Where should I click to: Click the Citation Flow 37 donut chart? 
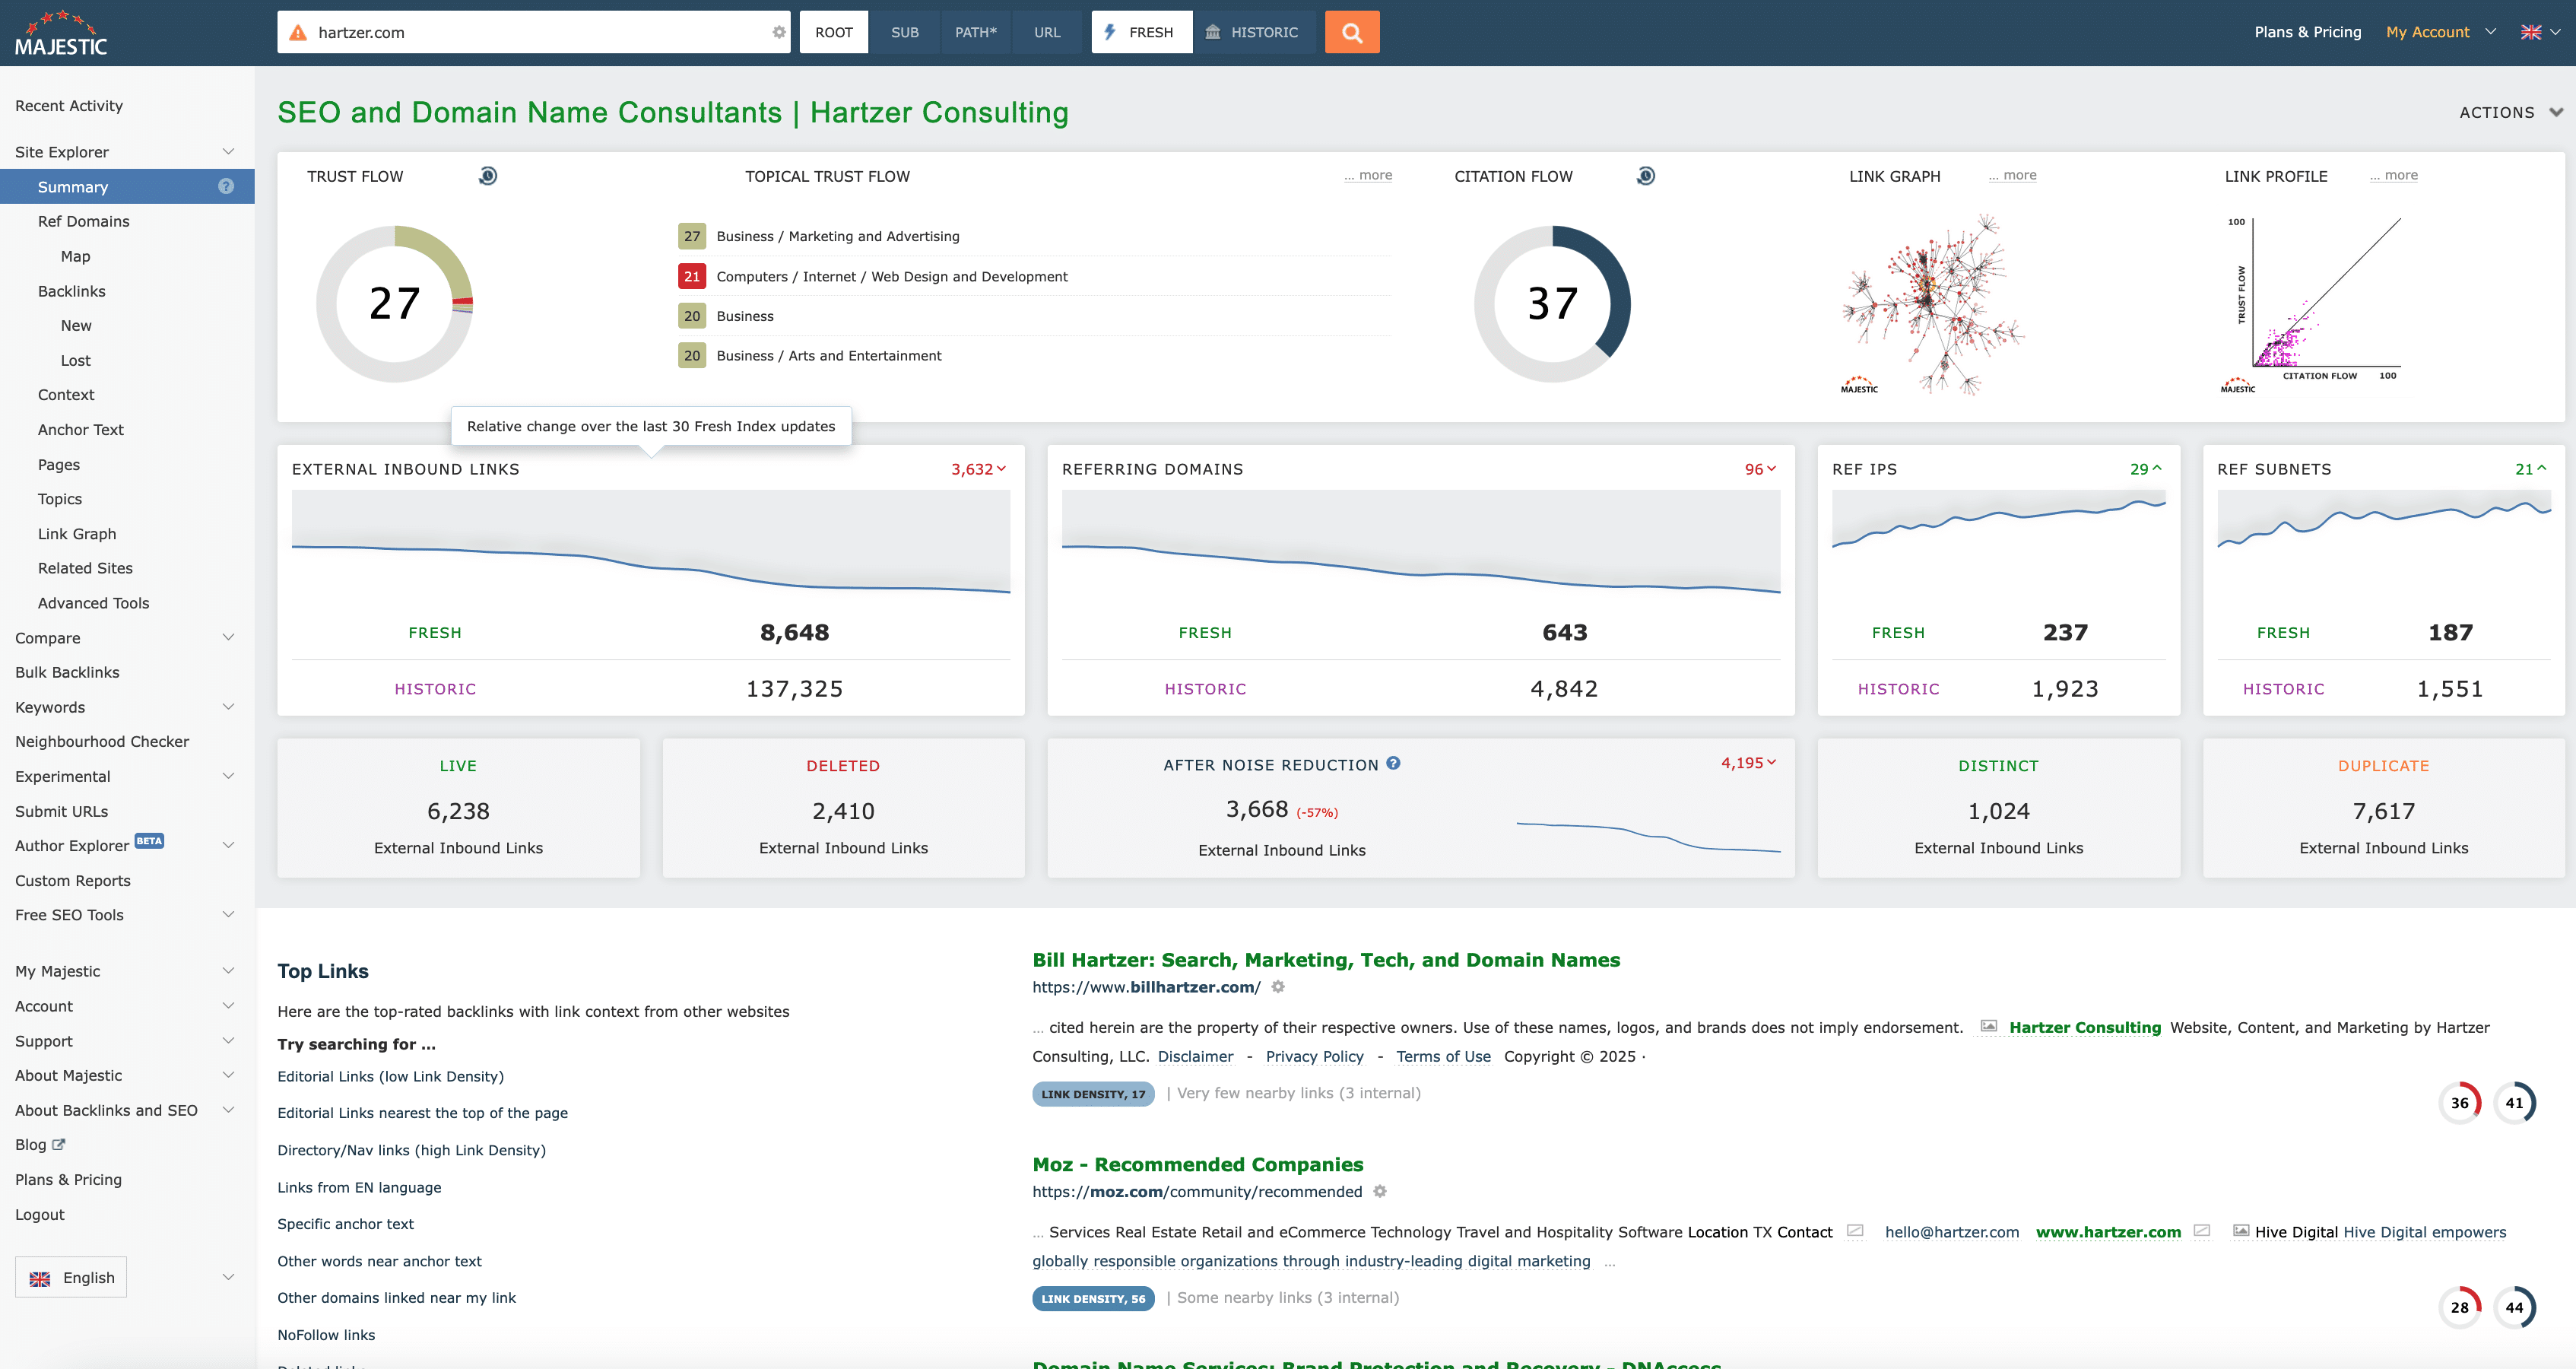pos(1552,303)
